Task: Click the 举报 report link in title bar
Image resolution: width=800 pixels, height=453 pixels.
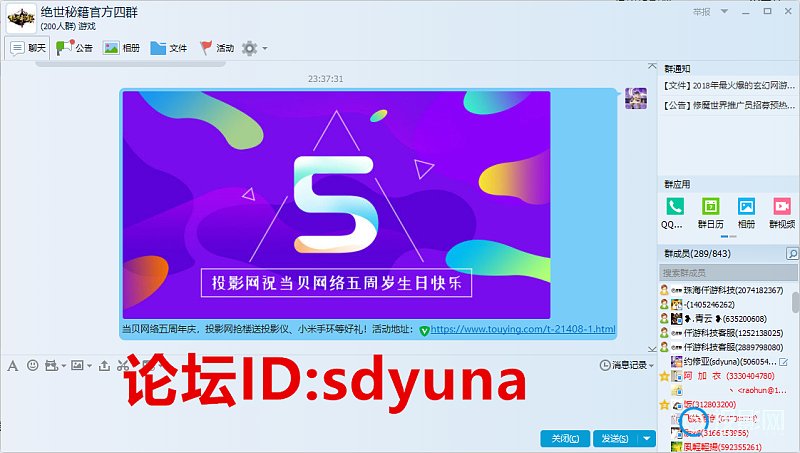Action: click(702, 11)
